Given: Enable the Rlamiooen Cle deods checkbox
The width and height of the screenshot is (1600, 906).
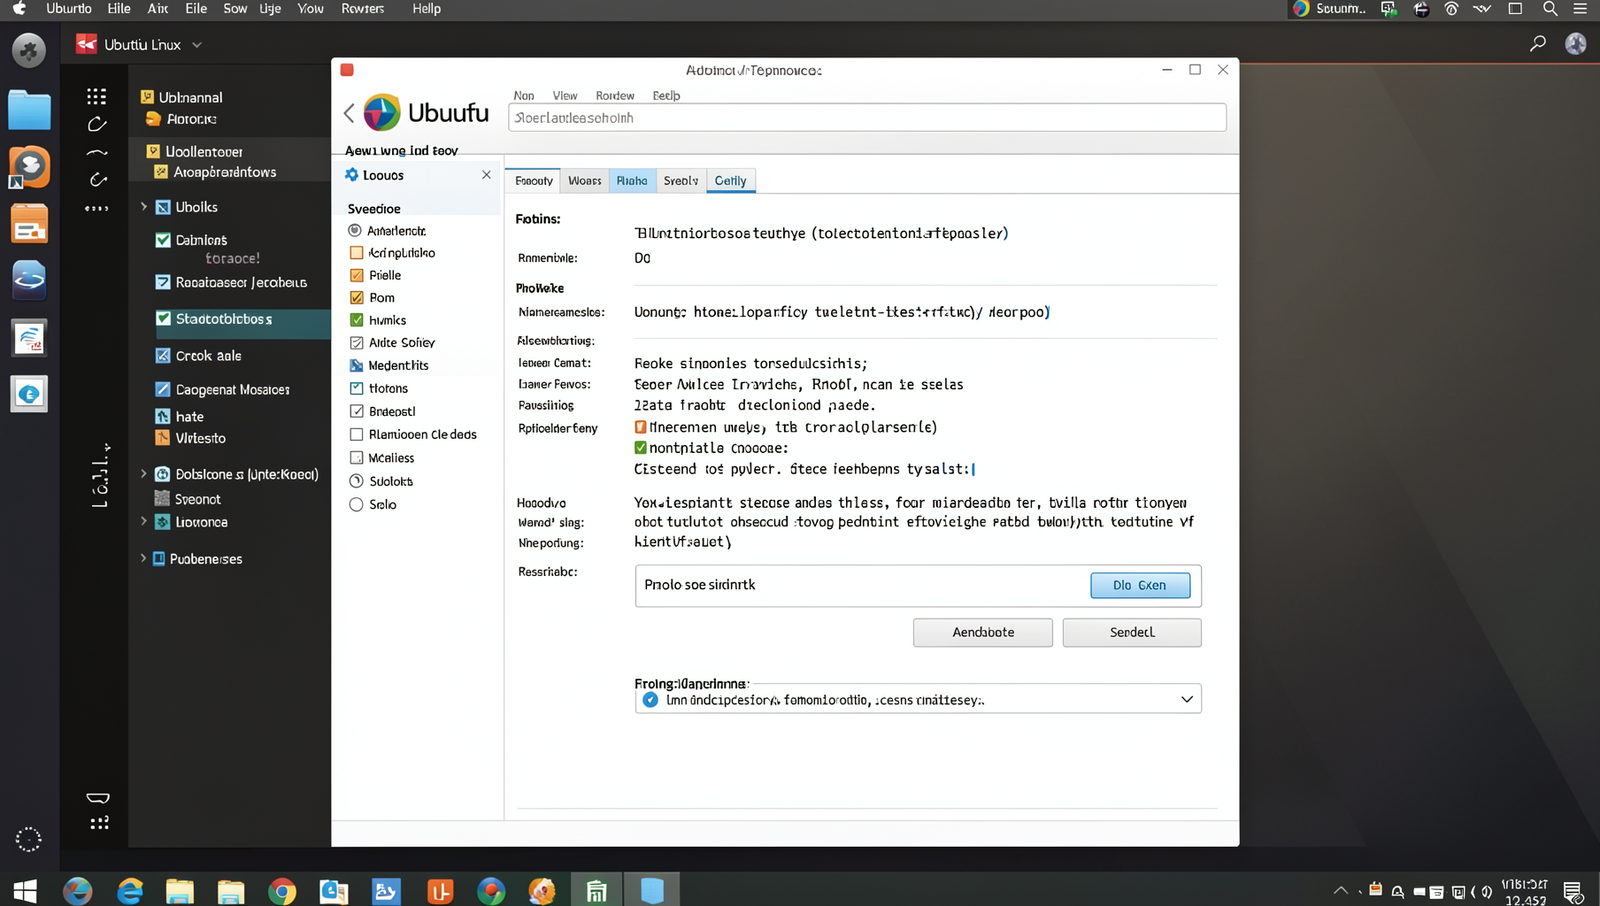Looking at the screenshot, I should coord(356,434).
